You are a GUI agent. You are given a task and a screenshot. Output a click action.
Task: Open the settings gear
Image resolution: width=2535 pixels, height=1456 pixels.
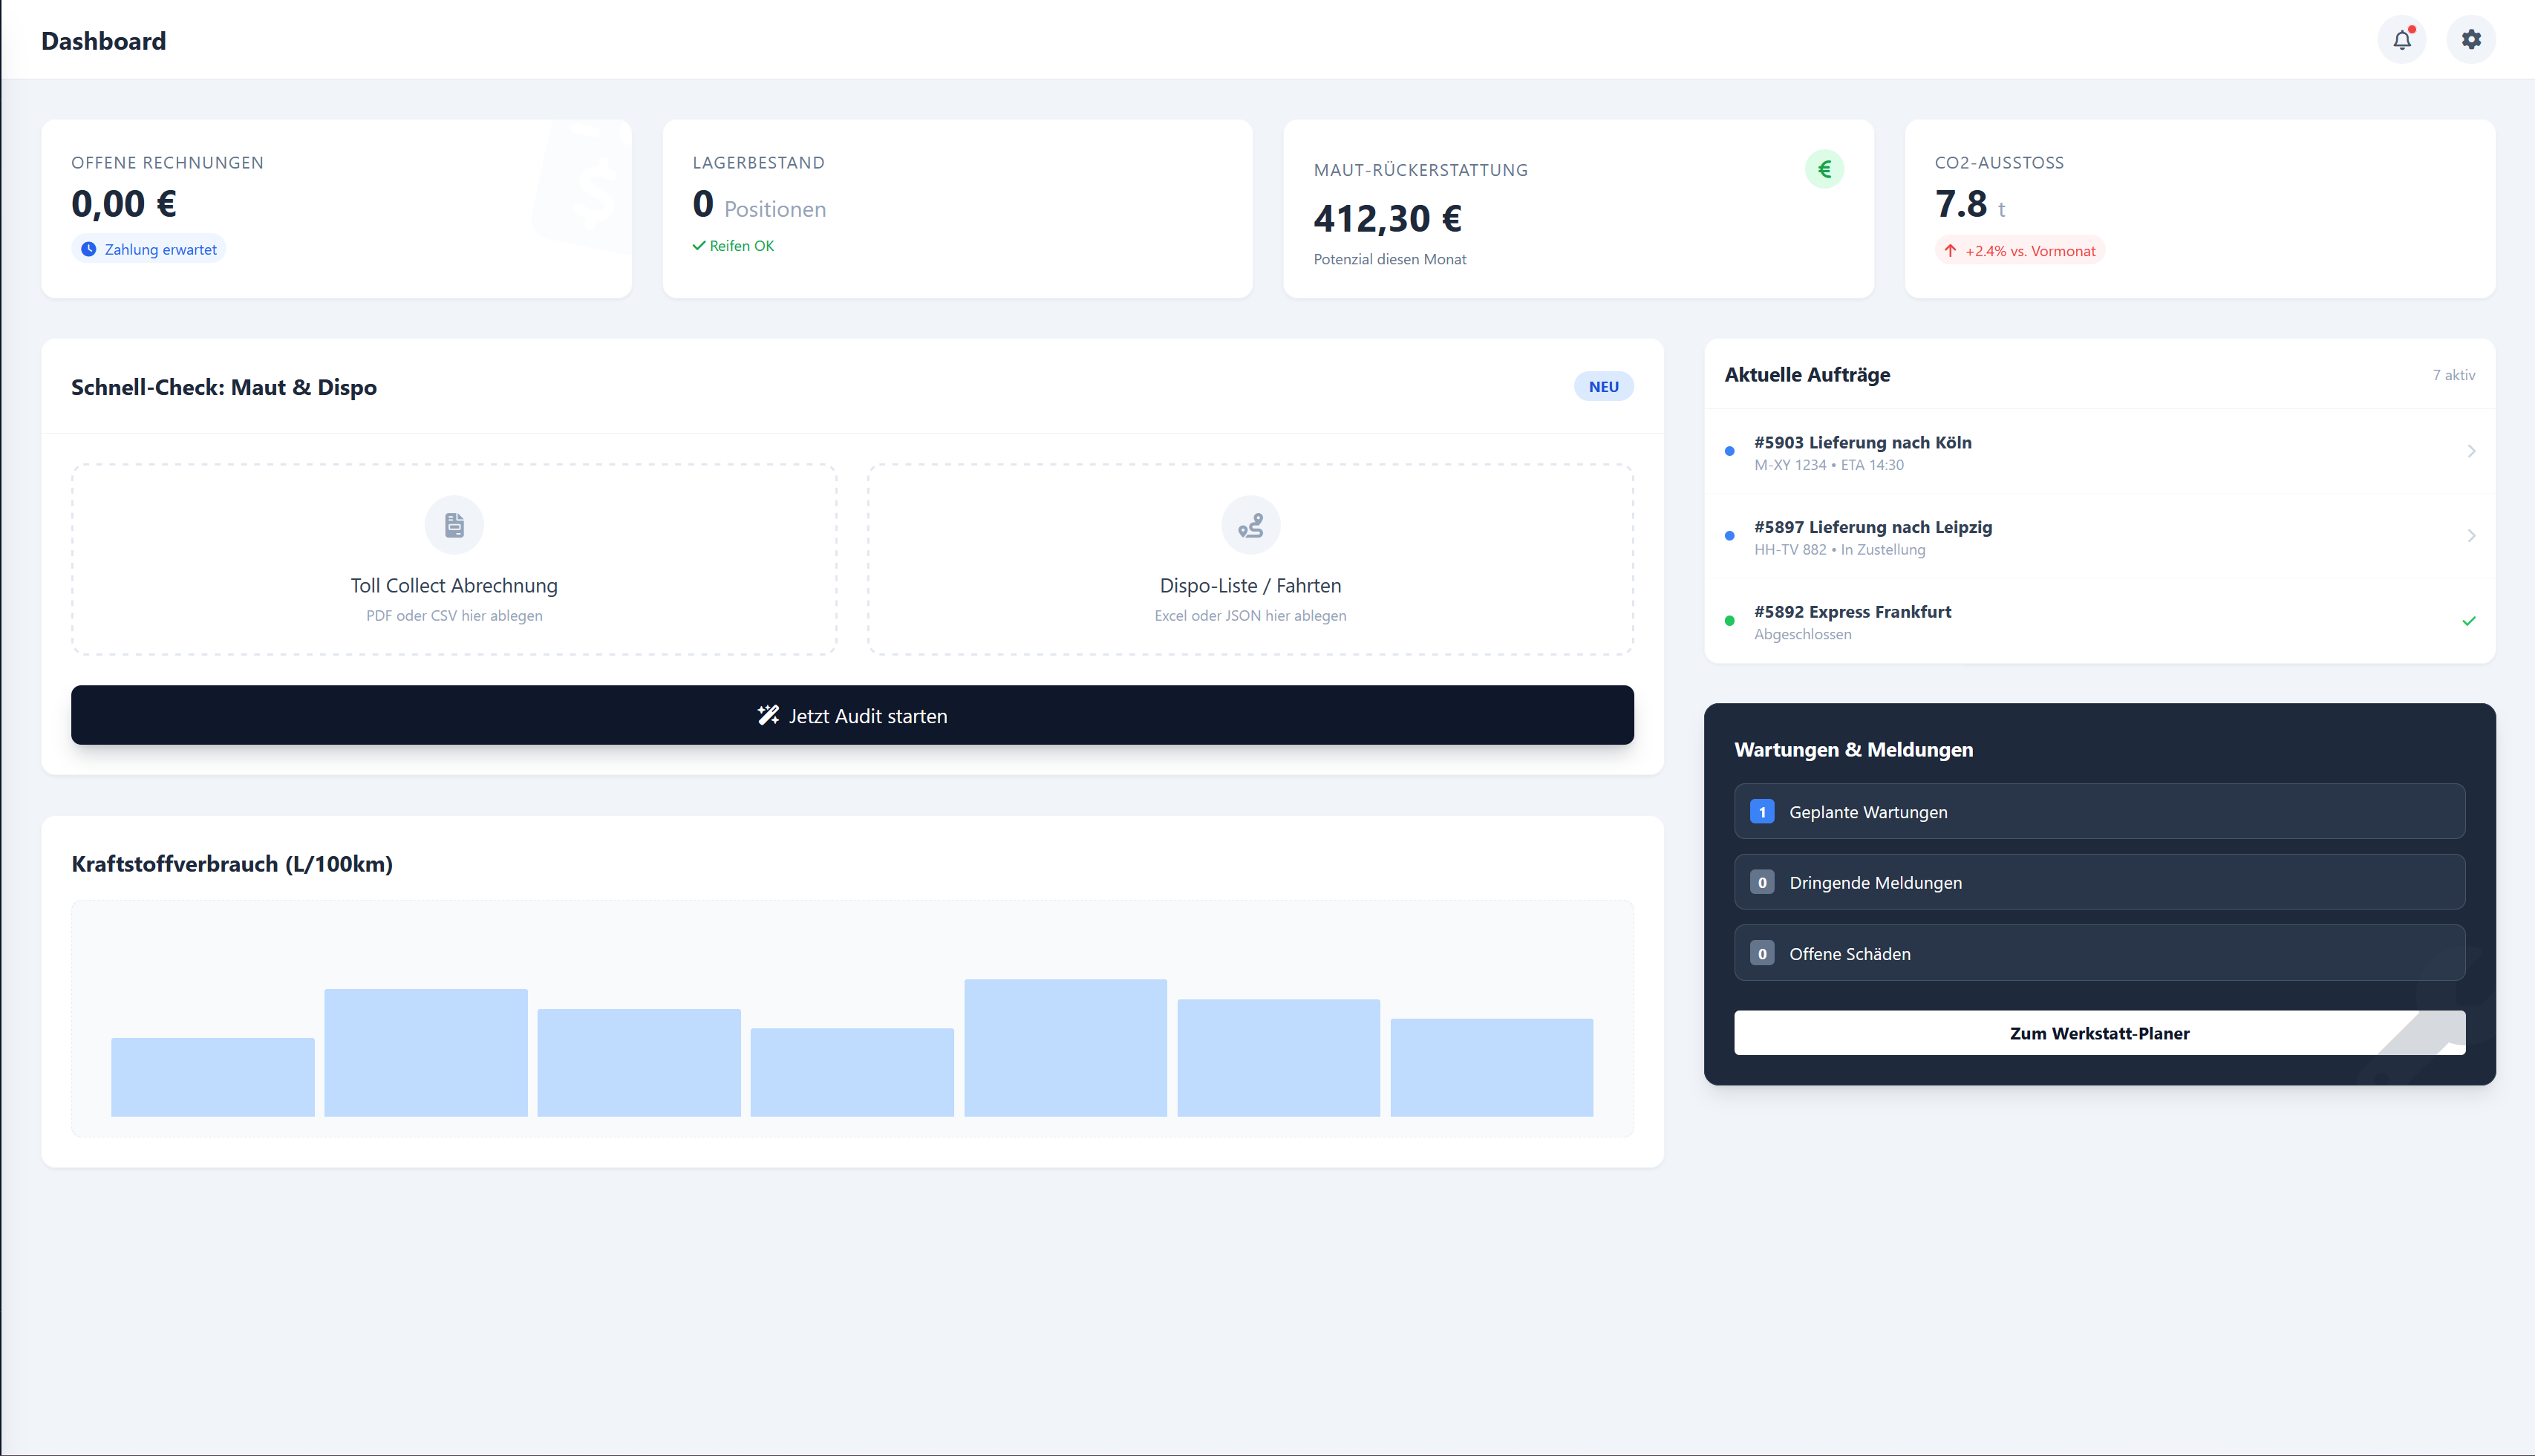click(2471, 39)
